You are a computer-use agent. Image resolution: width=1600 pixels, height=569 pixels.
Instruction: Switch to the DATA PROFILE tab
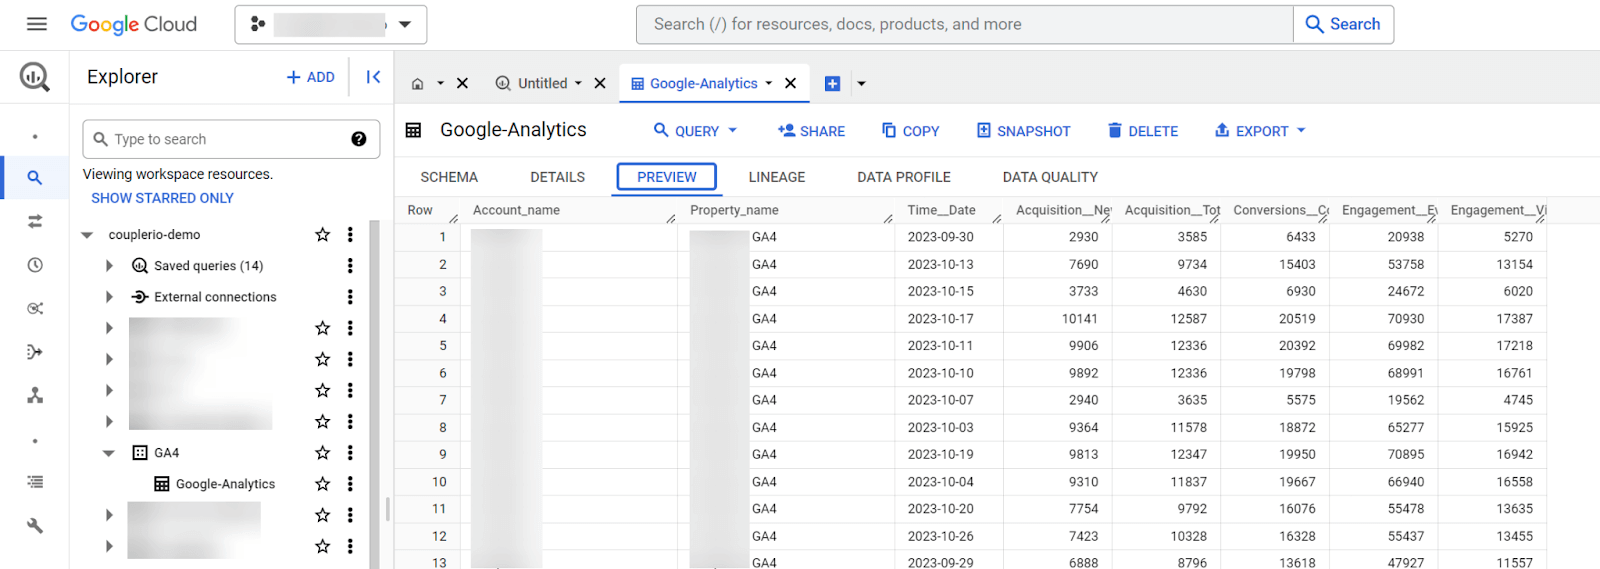904,177
